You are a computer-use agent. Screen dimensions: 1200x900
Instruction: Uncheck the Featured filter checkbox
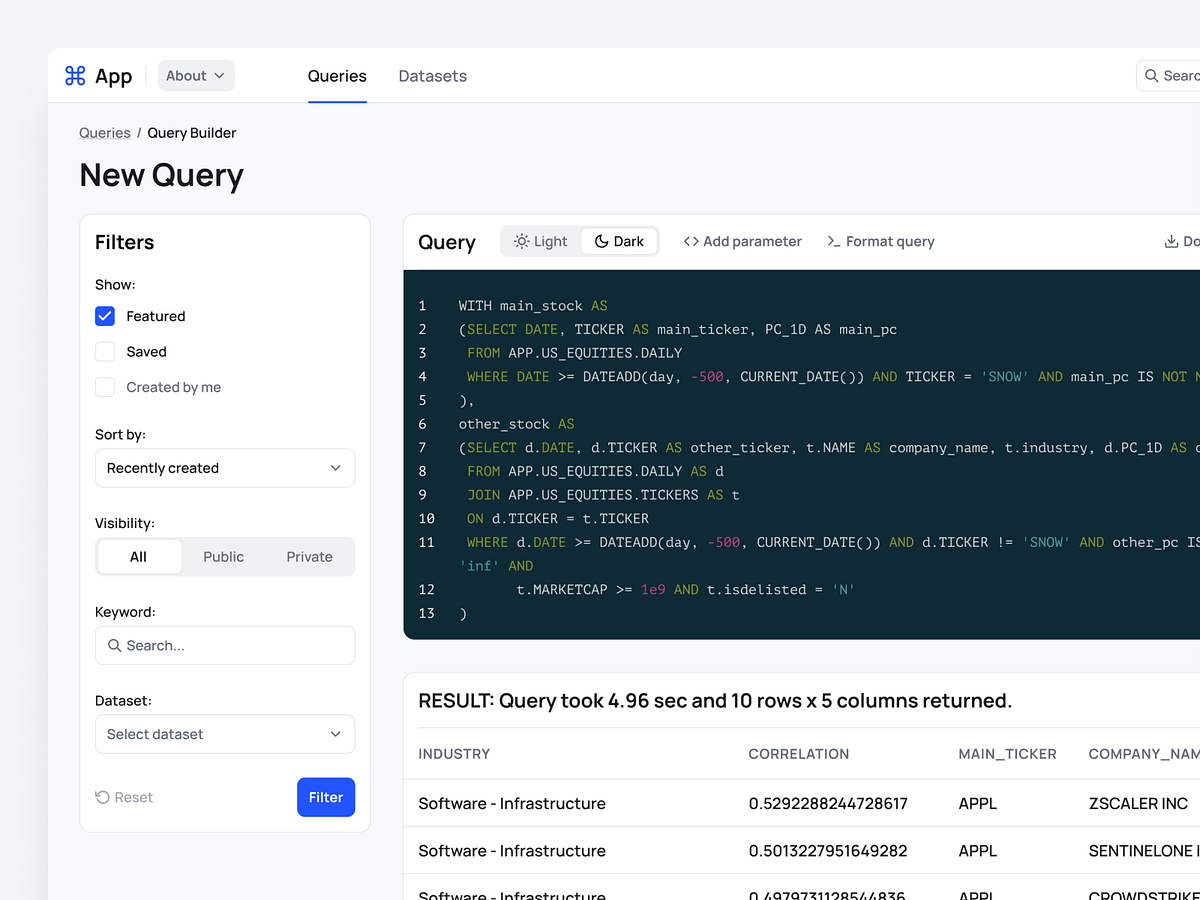[x=105, y=316]
